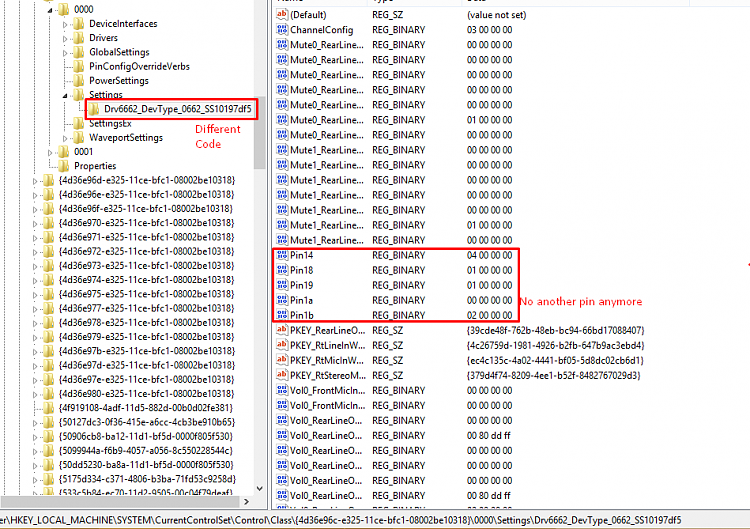750x529 pixels.
Task: Click the REG_SZ type of (Default)
Action: coord(387,15)
